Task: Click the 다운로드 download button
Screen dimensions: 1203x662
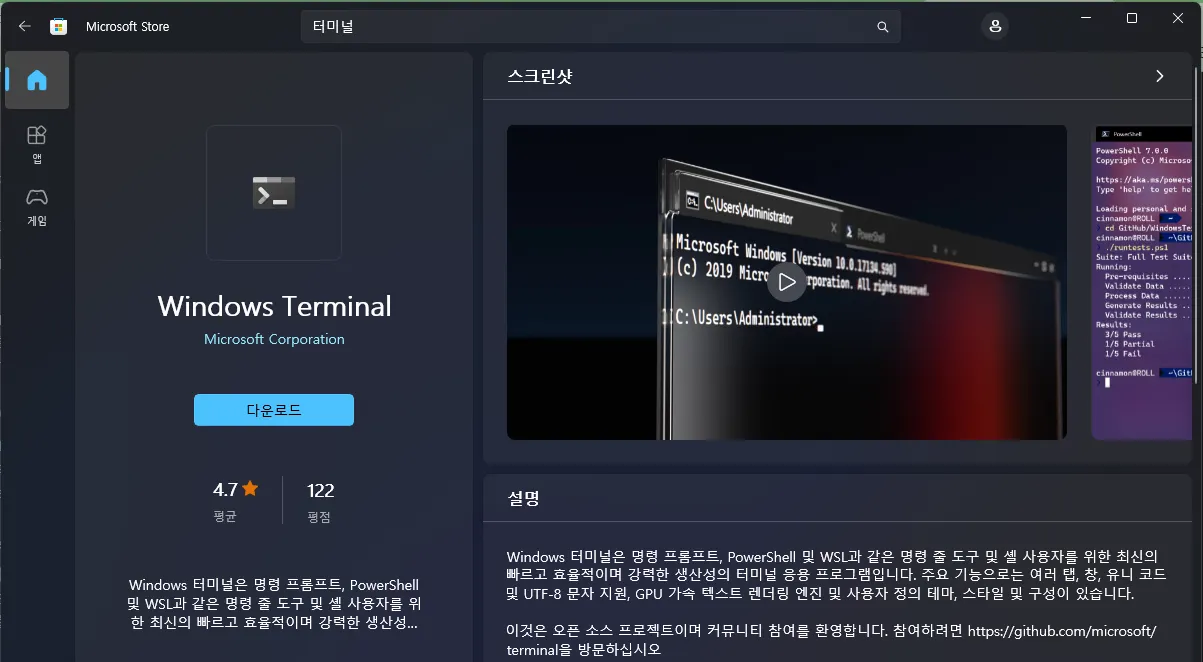Action: (x=274, y=410)
